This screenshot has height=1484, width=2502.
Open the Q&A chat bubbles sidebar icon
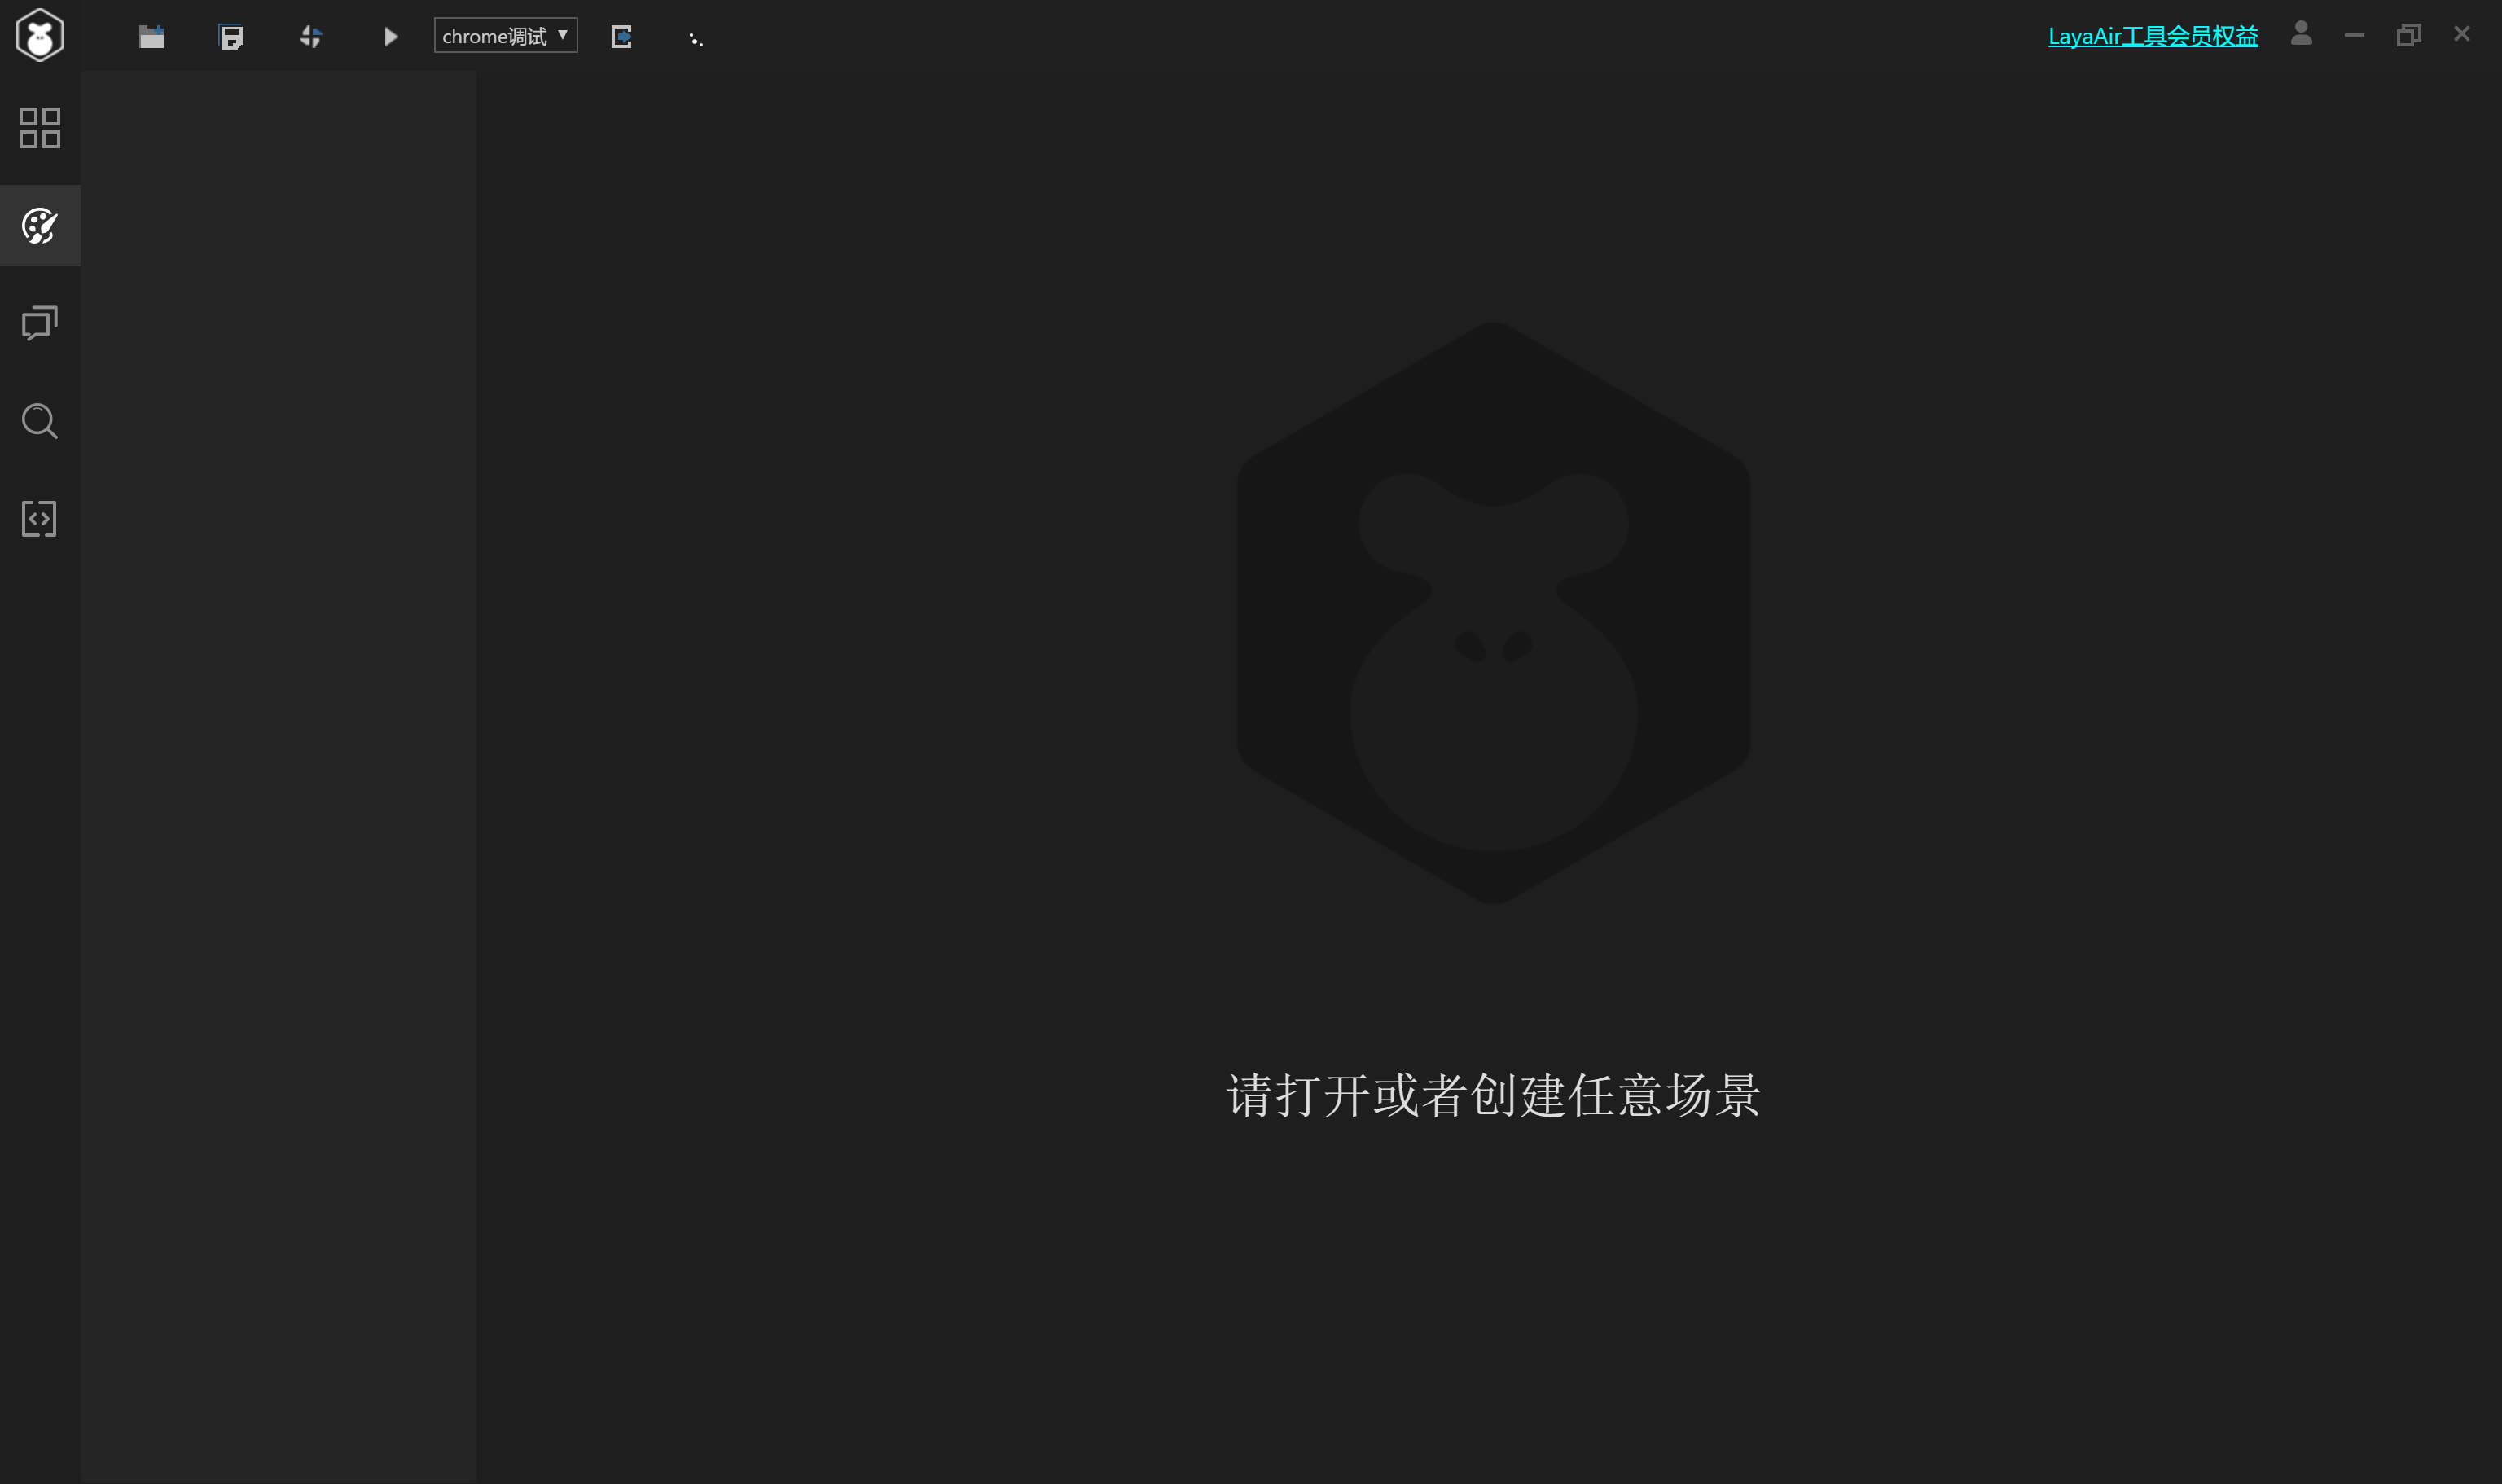click(x=40, y=323)
